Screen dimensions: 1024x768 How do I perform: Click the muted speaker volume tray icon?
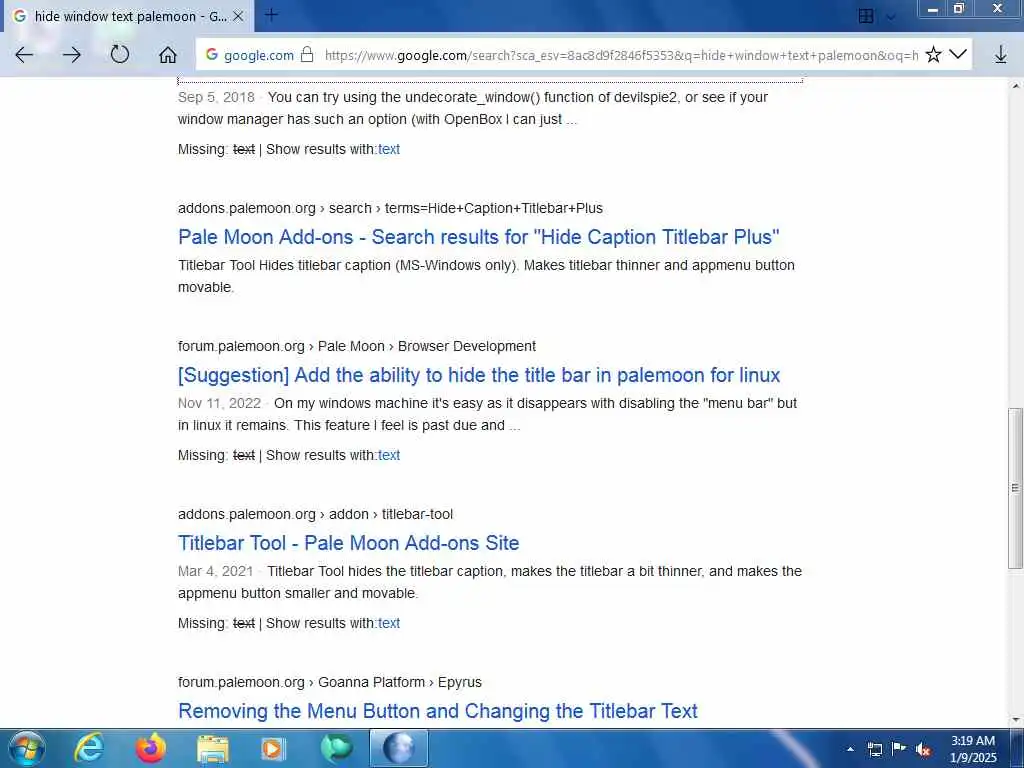[x=923, y=750]
